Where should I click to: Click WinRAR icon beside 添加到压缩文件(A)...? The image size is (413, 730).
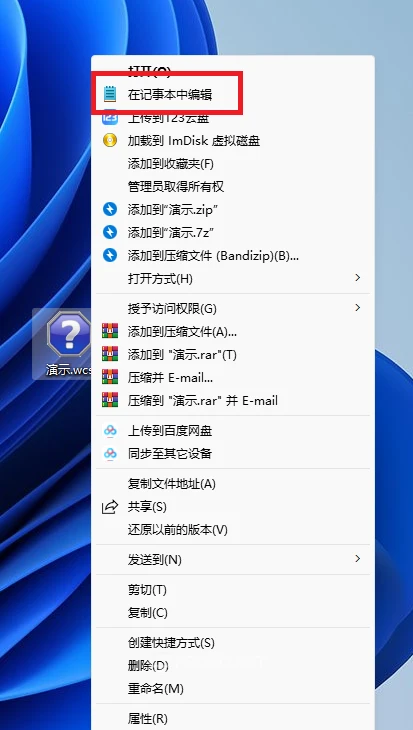(x=110, y=331)
